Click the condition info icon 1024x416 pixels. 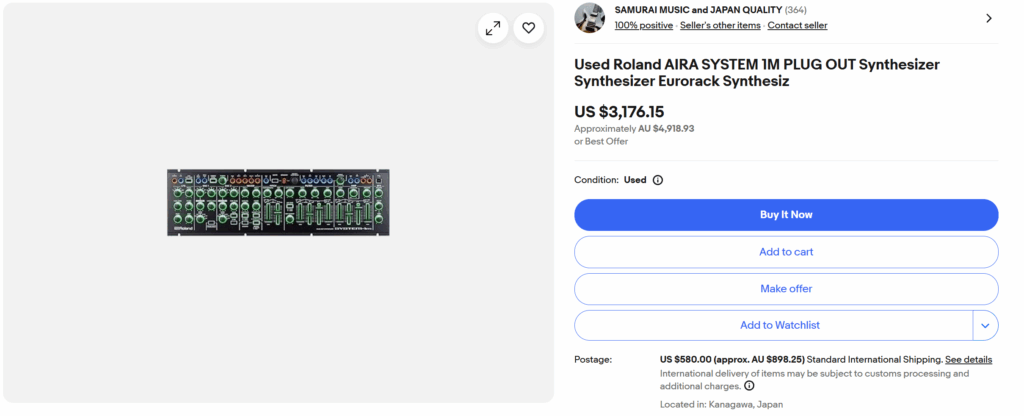pos(658,180)
